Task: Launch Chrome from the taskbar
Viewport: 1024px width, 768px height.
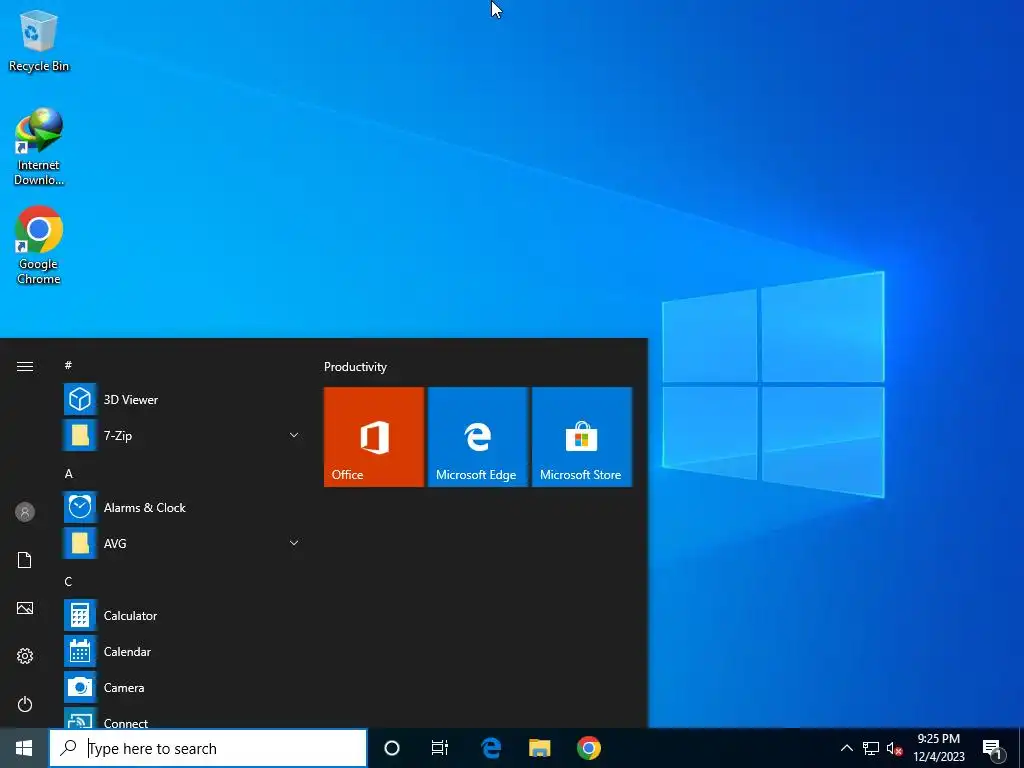Action: pyautogui.click(x=588, y=748)
